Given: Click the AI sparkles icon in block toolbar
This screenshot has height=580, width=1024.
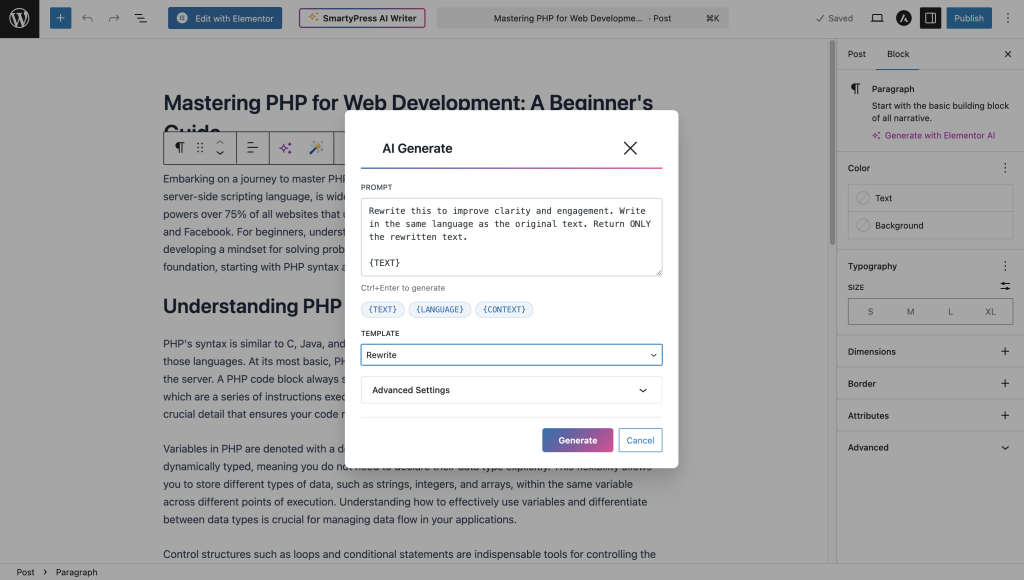Looking at the screenshot, I should coord(285,147).
